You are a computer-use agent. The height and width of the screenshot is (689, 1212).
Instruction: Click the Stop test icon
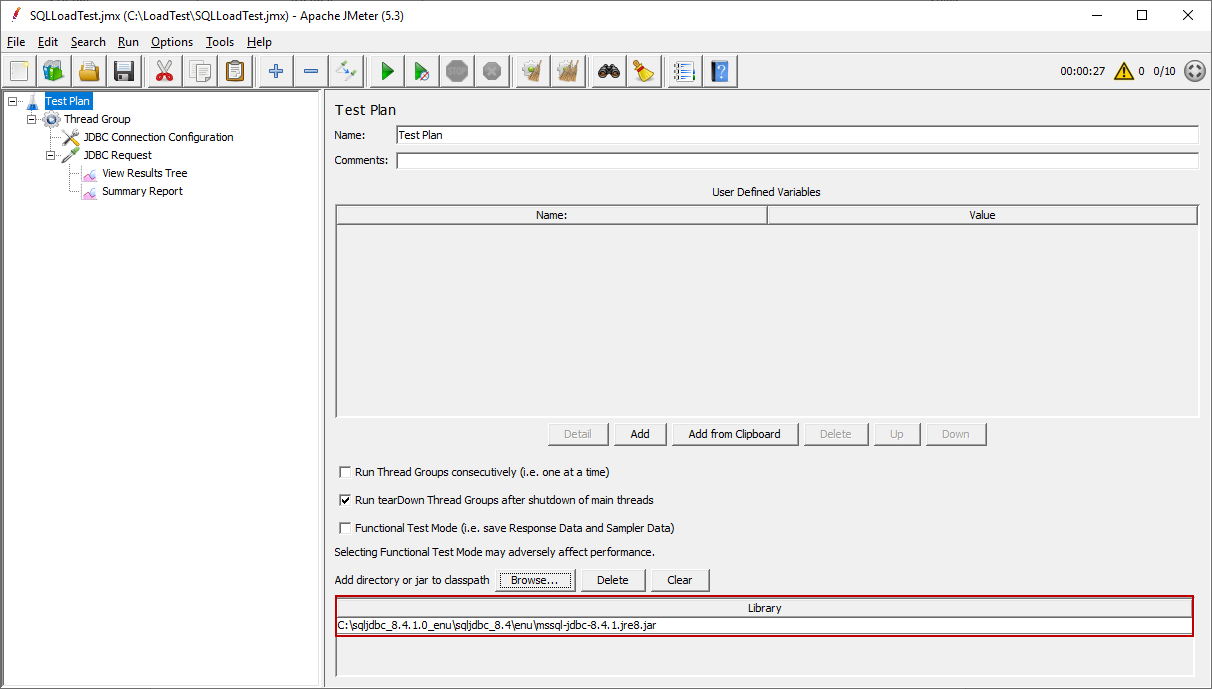pyautogui.click(x=457, y=71)
